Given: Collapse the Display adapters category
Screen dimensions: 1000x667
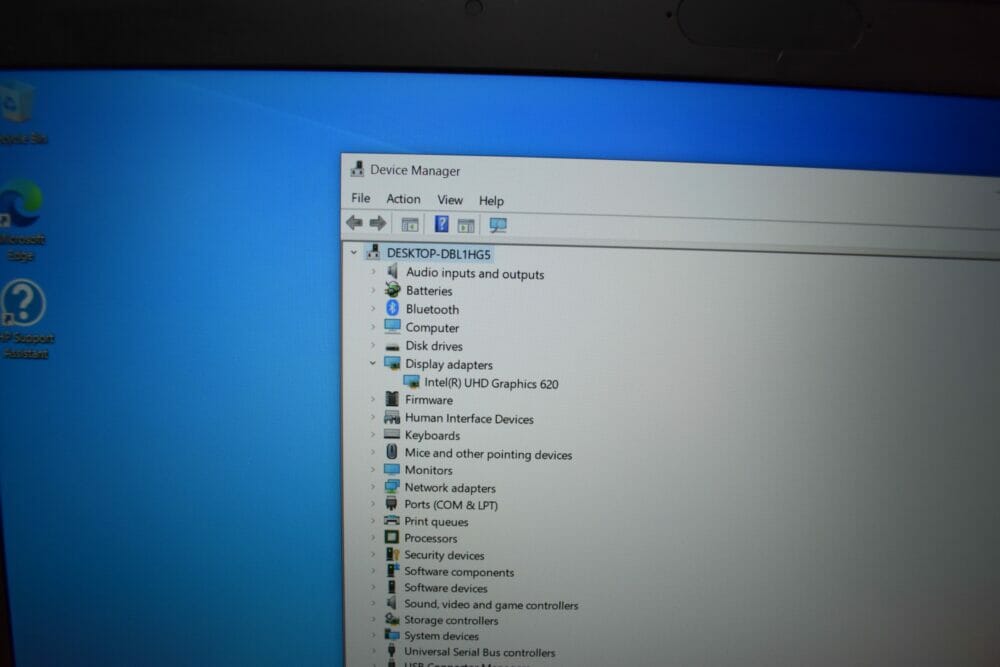Looking at the screenshot, I should point(372,363).
